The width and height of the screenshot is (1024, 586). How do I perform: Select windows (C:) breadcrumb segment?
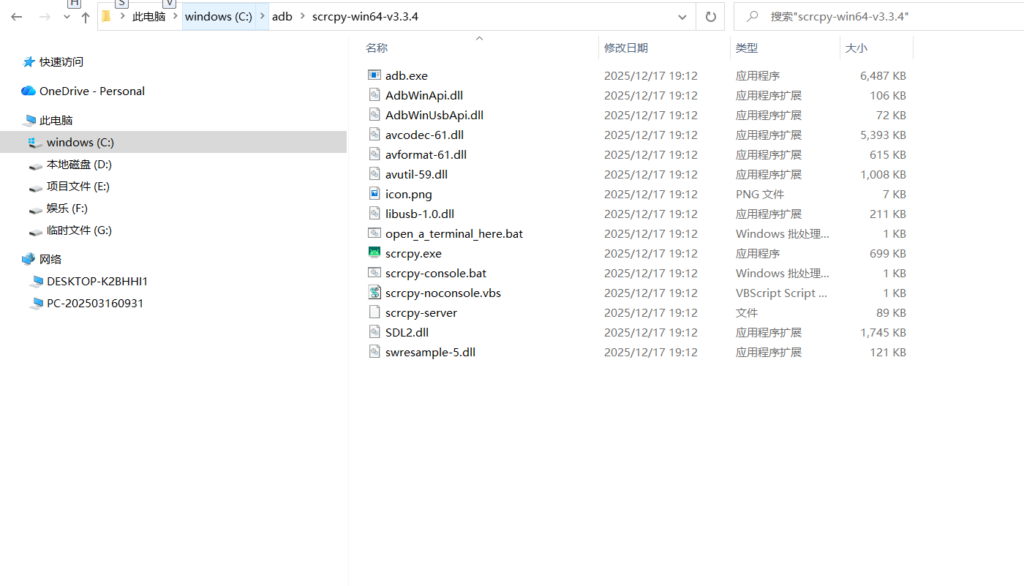218,16
